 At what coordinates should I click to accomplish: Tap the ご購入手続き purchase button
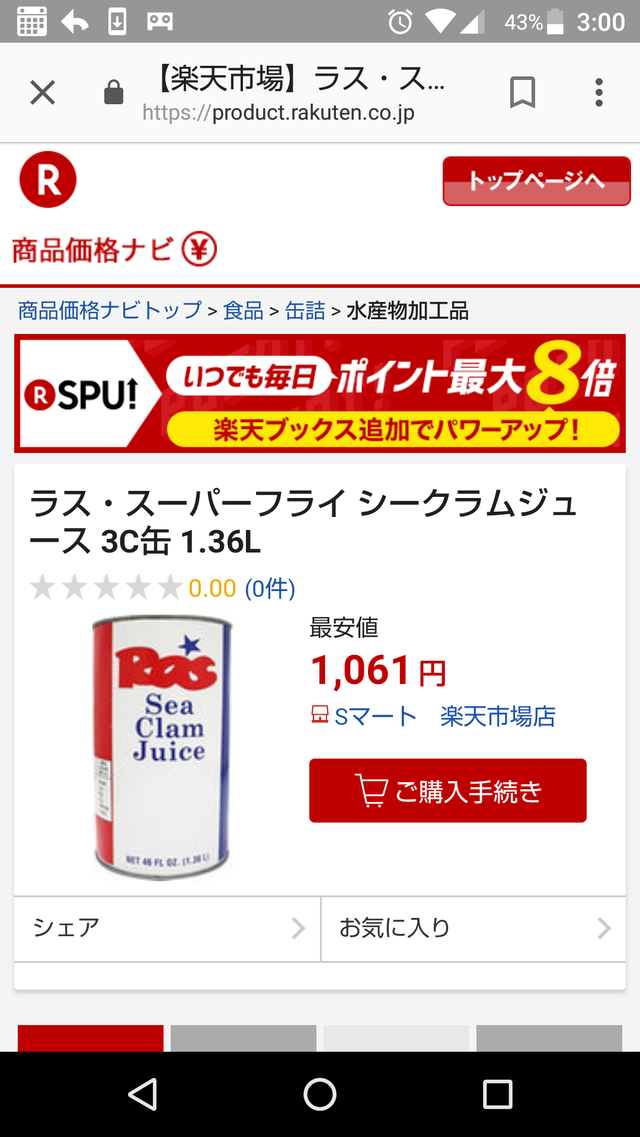(x=447, y=790)
